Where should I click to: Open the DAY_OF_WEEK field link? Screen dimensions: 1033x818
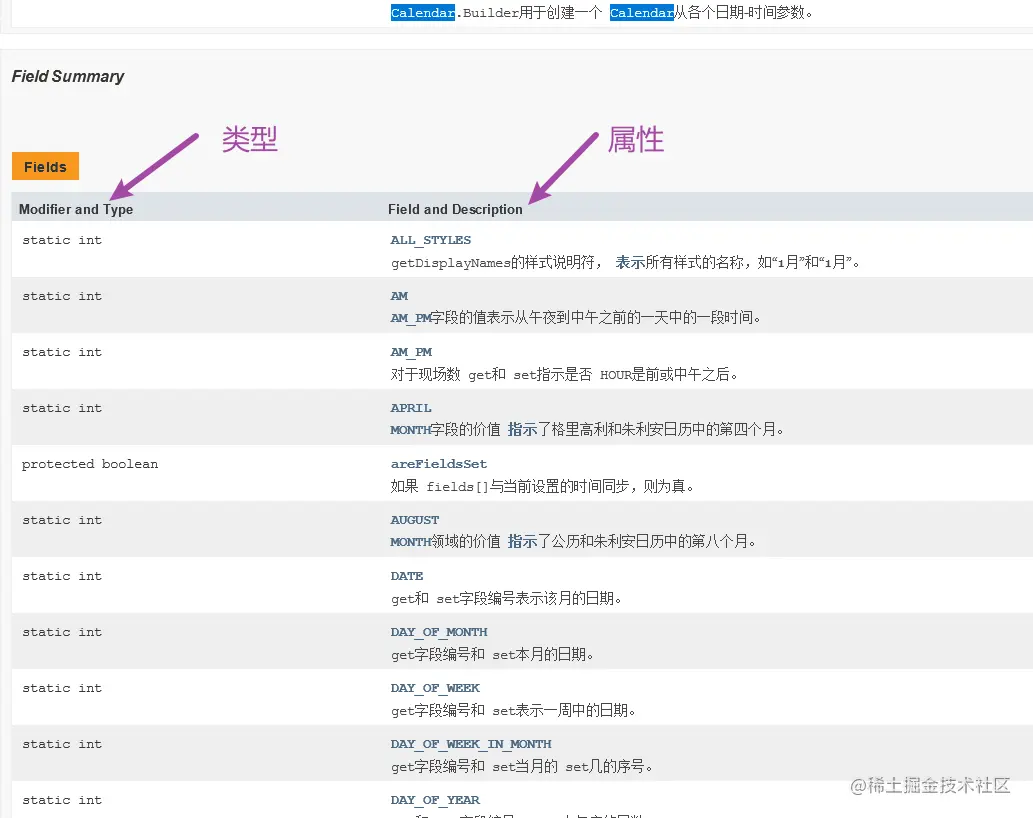coord(435,688)
